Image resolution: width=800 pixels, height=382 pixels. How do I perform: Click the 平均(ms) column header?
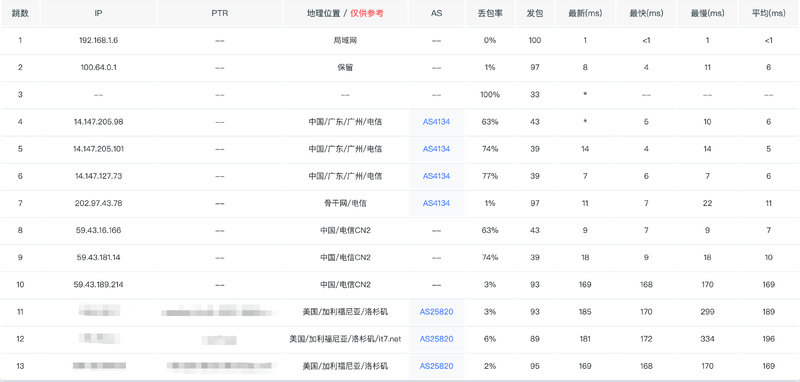pyautogui.click(x=769, y=14)
